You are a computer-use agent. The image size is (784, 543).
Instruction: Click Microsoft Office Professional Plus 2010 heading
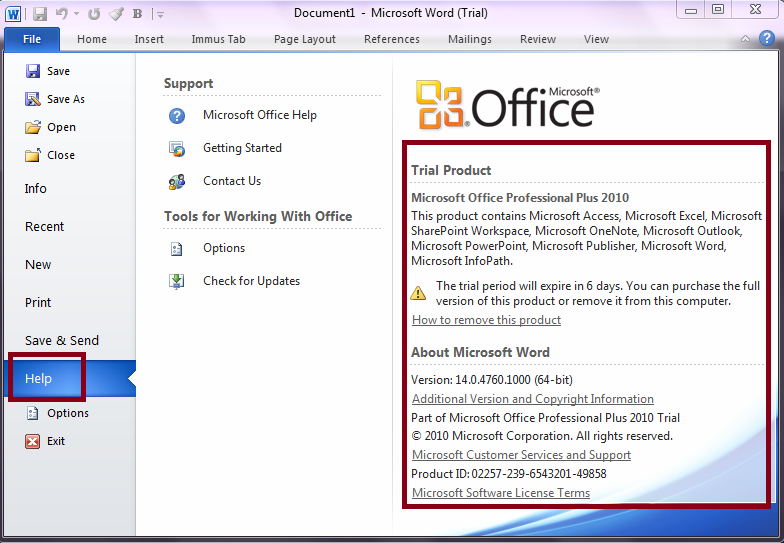[520, 198]
